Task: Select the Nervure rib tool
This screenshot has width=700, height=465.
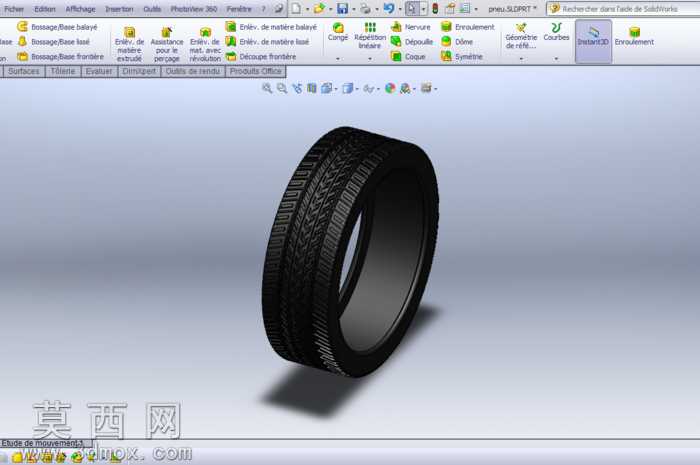Action: tap(411, 27)
